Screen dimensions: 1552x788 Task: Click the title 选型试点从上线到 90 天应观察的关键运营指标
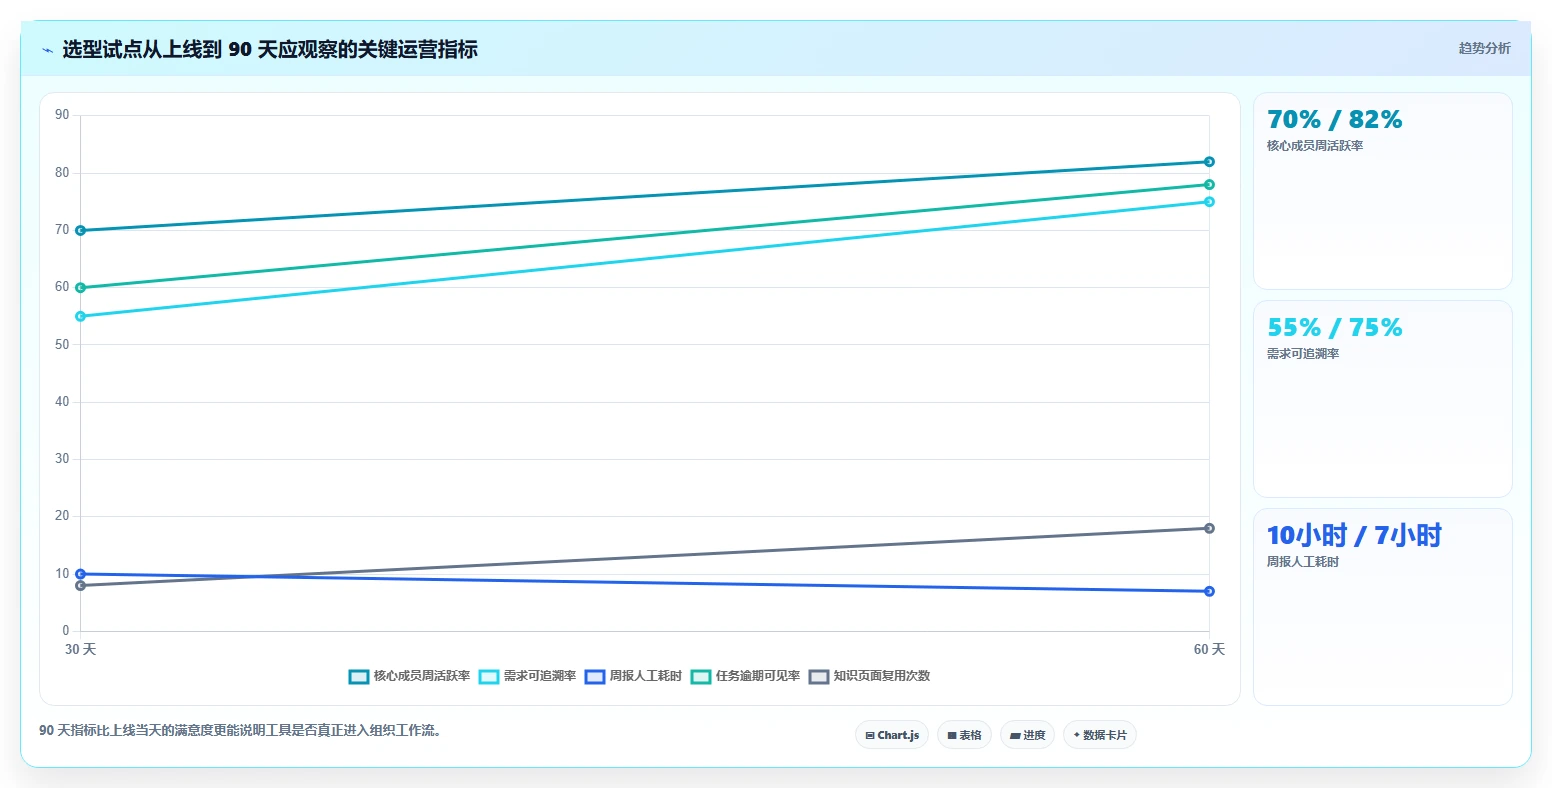point(270,49)
